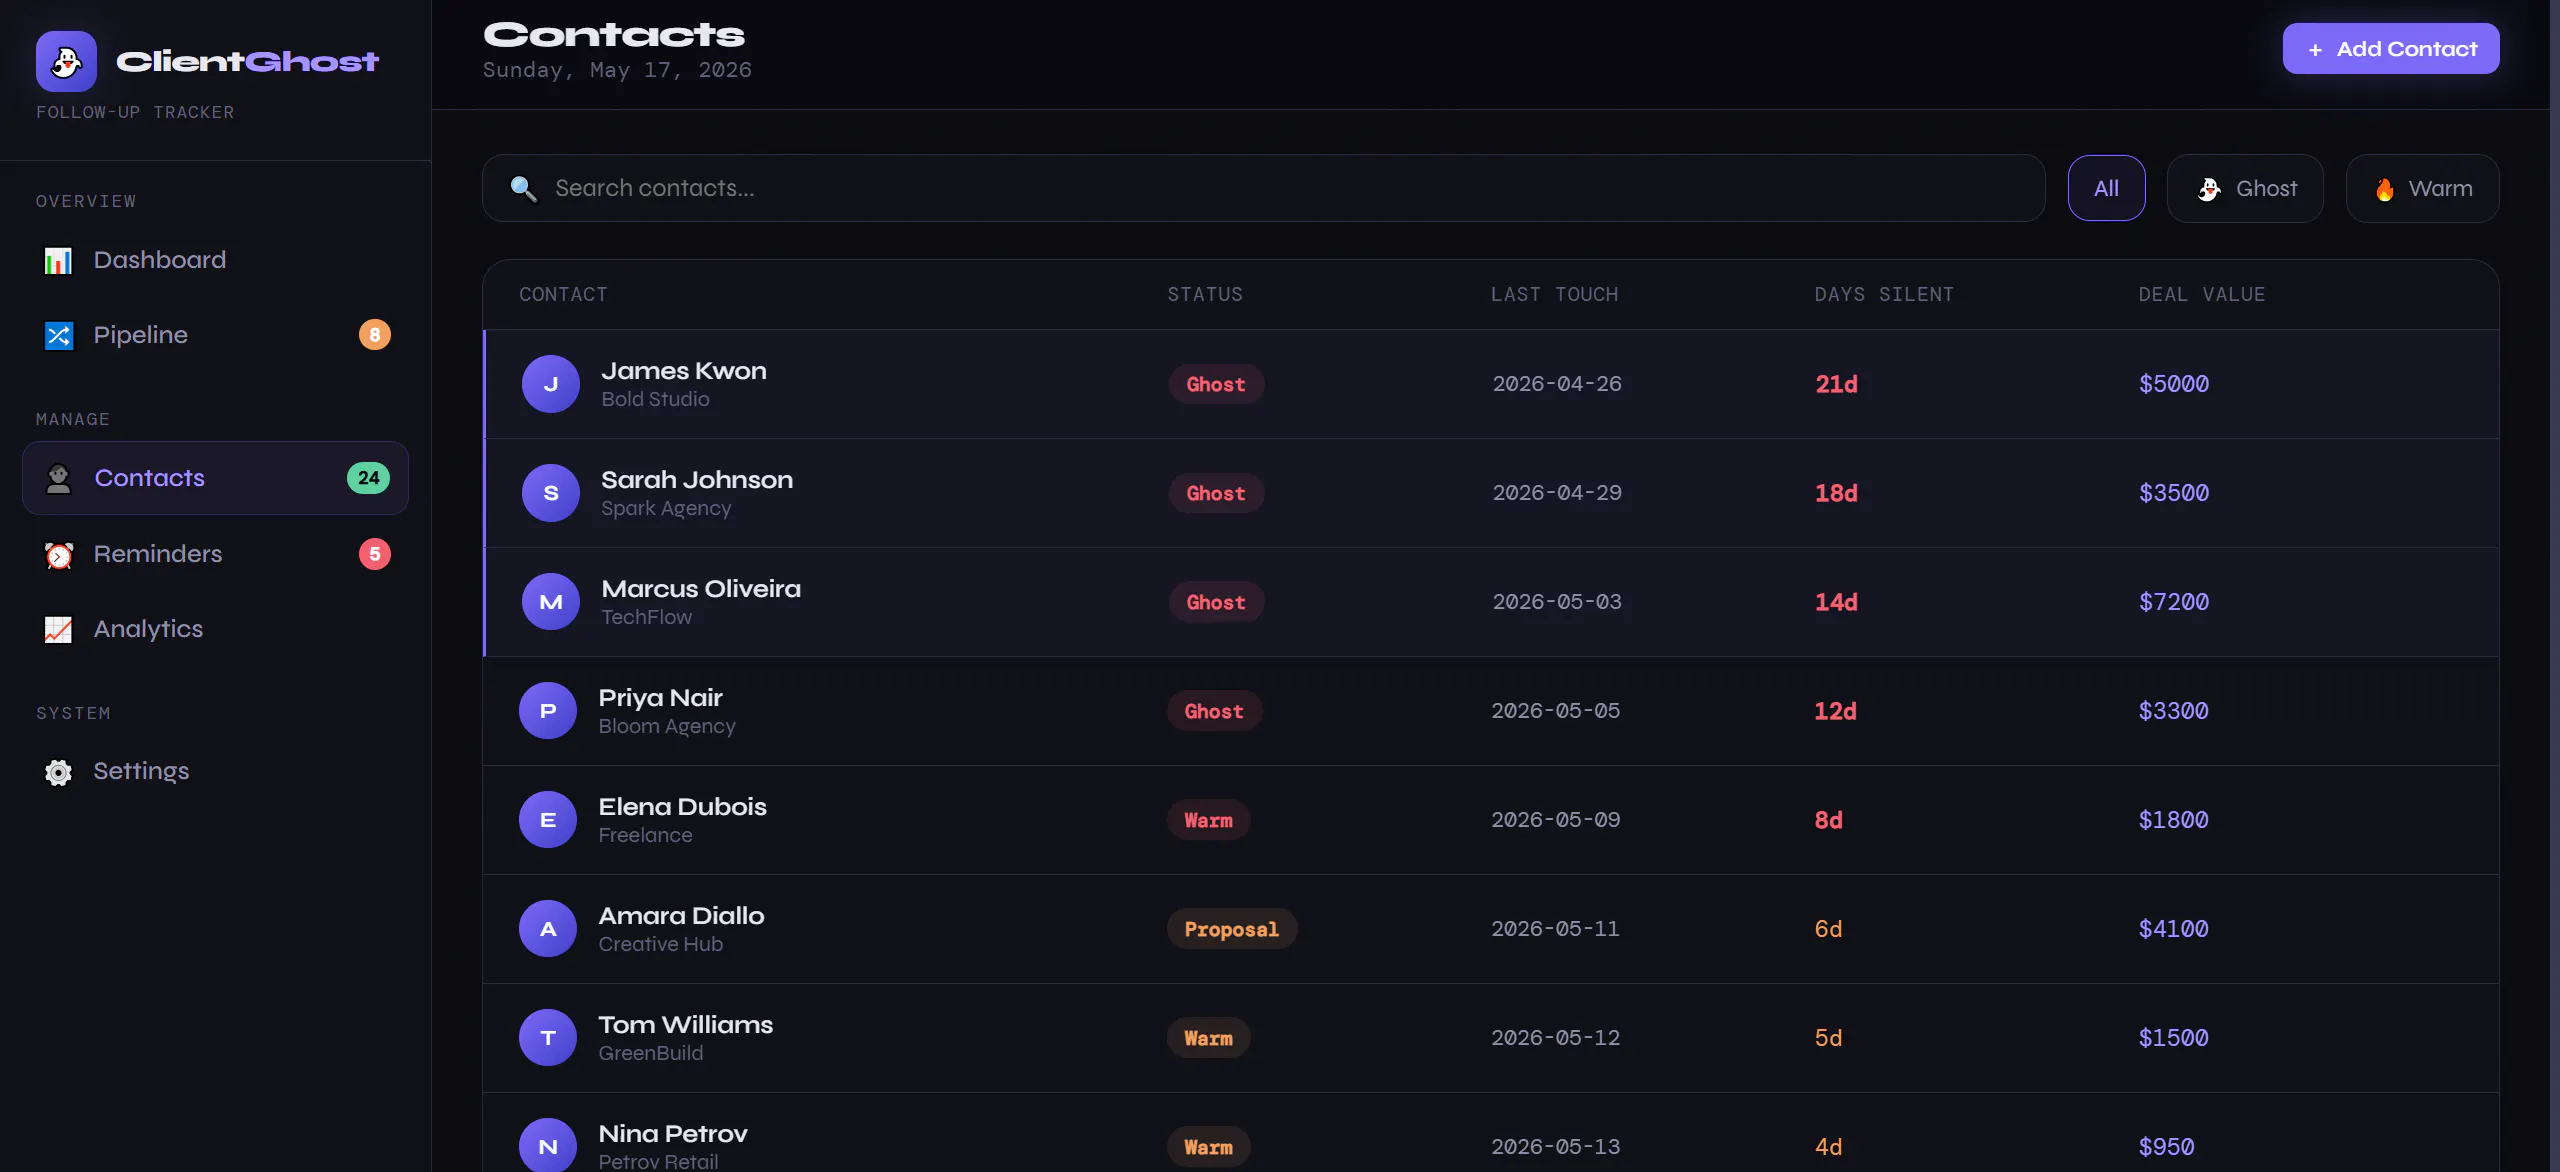This screenshot has width=2560, height=1172.
Task: Select the Contacts sidebar item
Action: (x=215, y=478)
